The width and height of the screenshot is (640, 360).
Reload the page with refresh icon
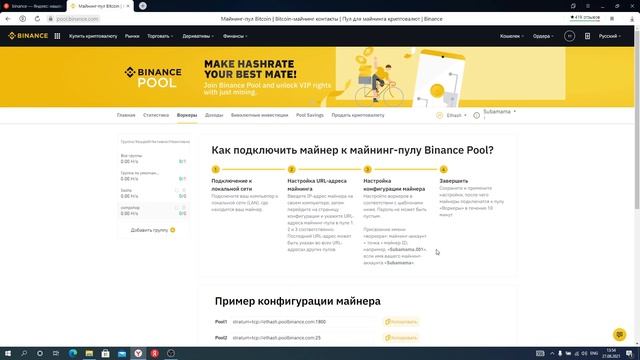coord(37,19)
